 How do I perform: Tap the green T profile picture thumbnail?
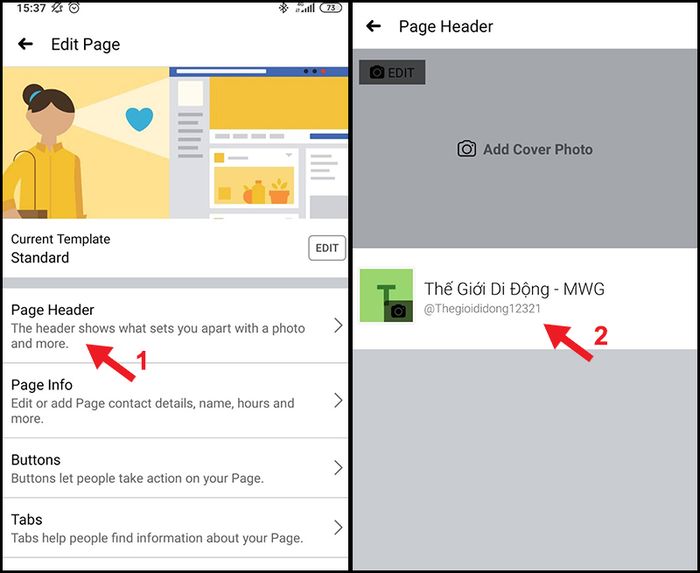[386, 295]
